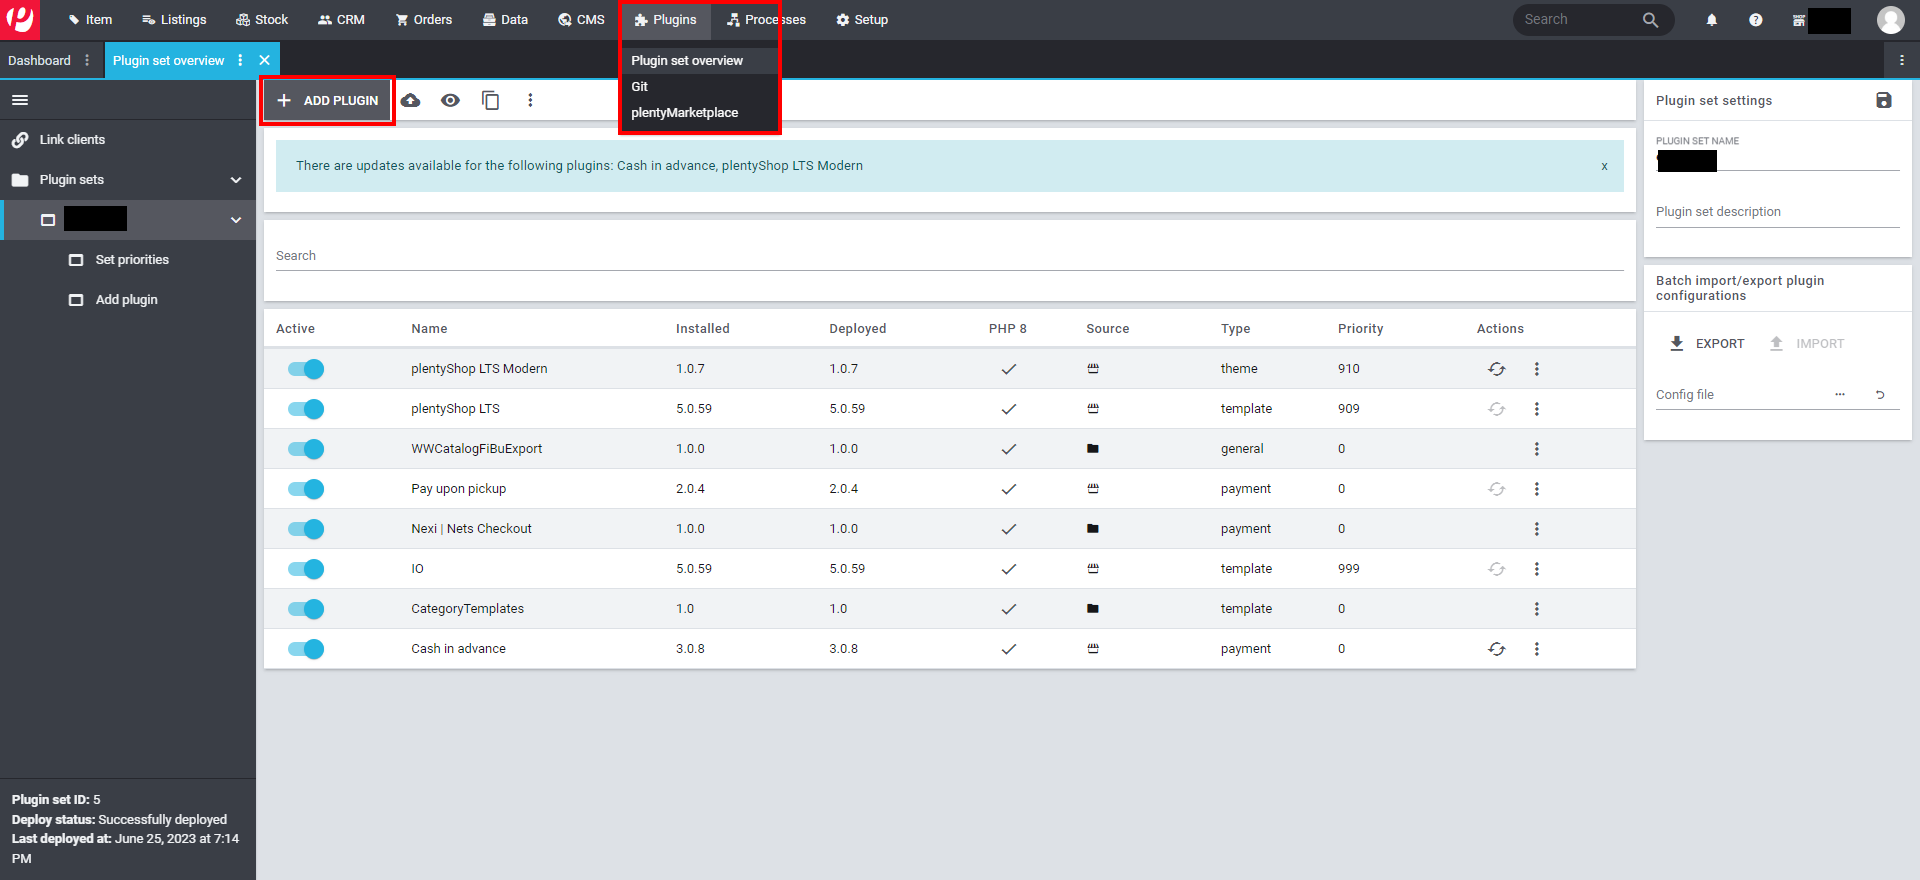Toggle CategoryTemplates active switch

tap(306, 609)
